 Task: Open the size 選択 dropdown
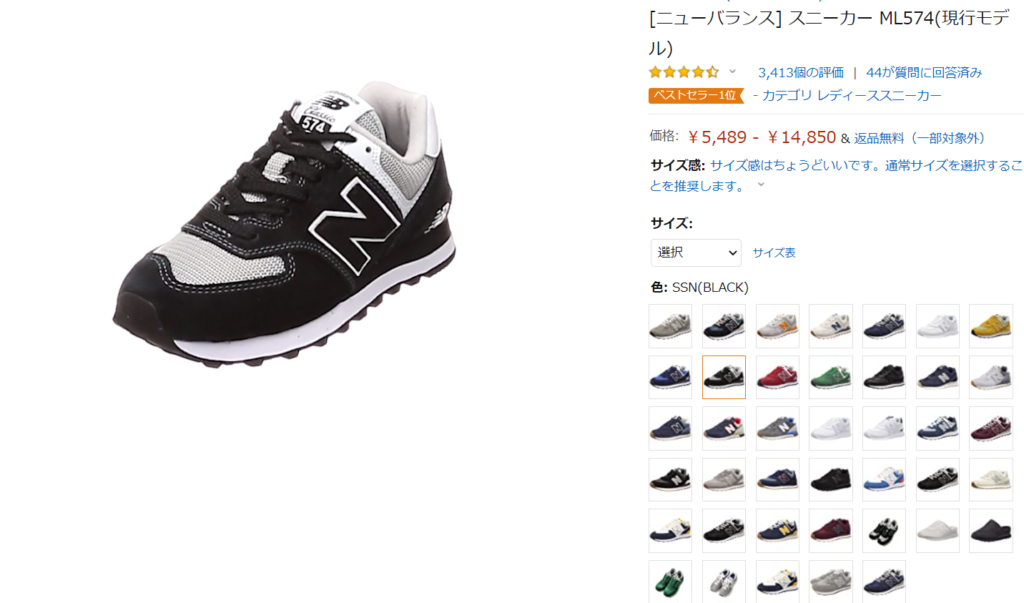[696, 253]
